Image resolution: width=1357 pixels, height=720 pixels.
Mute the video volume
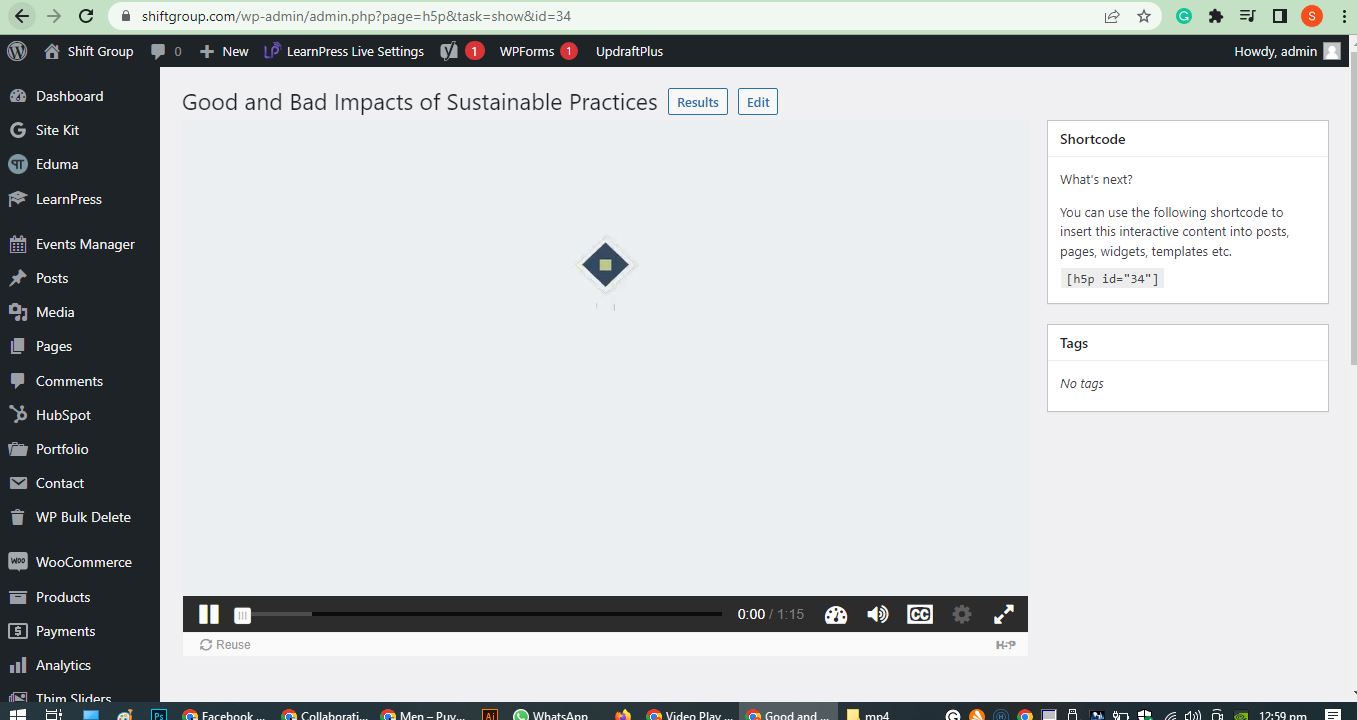877,614
